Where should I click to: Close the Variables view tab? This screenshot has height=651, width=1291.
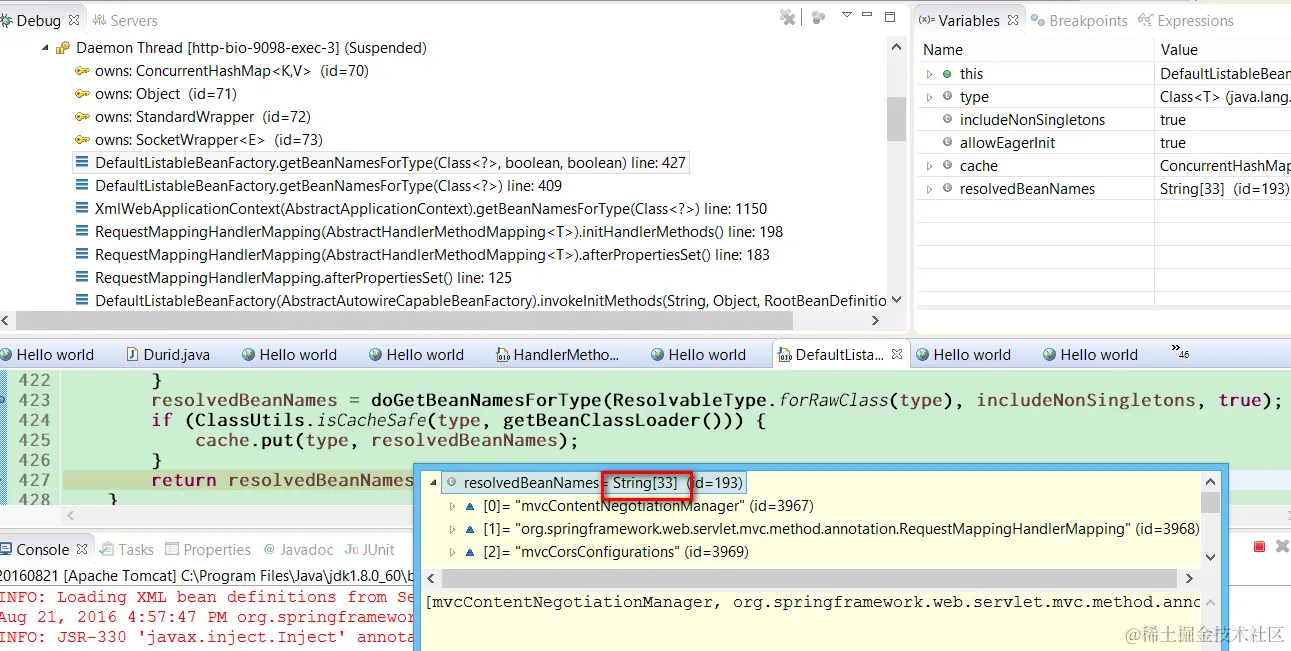[x=1013, y=20]
